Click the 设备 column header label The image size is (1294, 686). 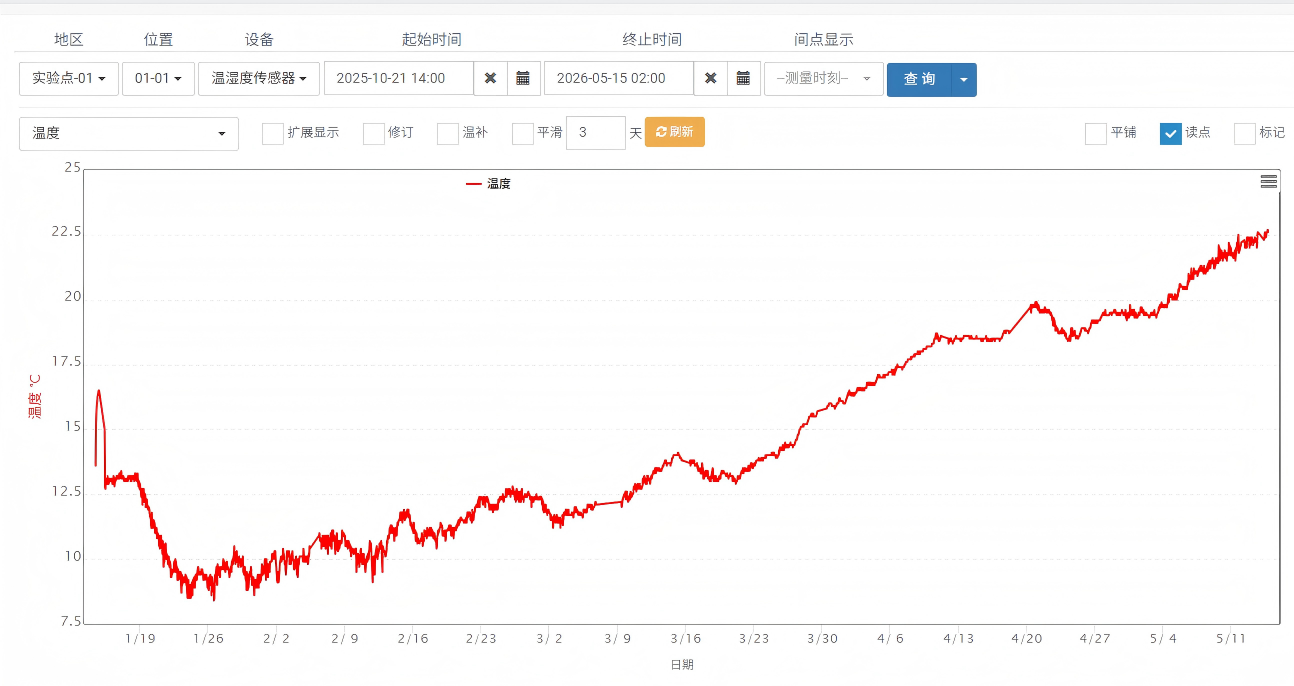point(259,40)
